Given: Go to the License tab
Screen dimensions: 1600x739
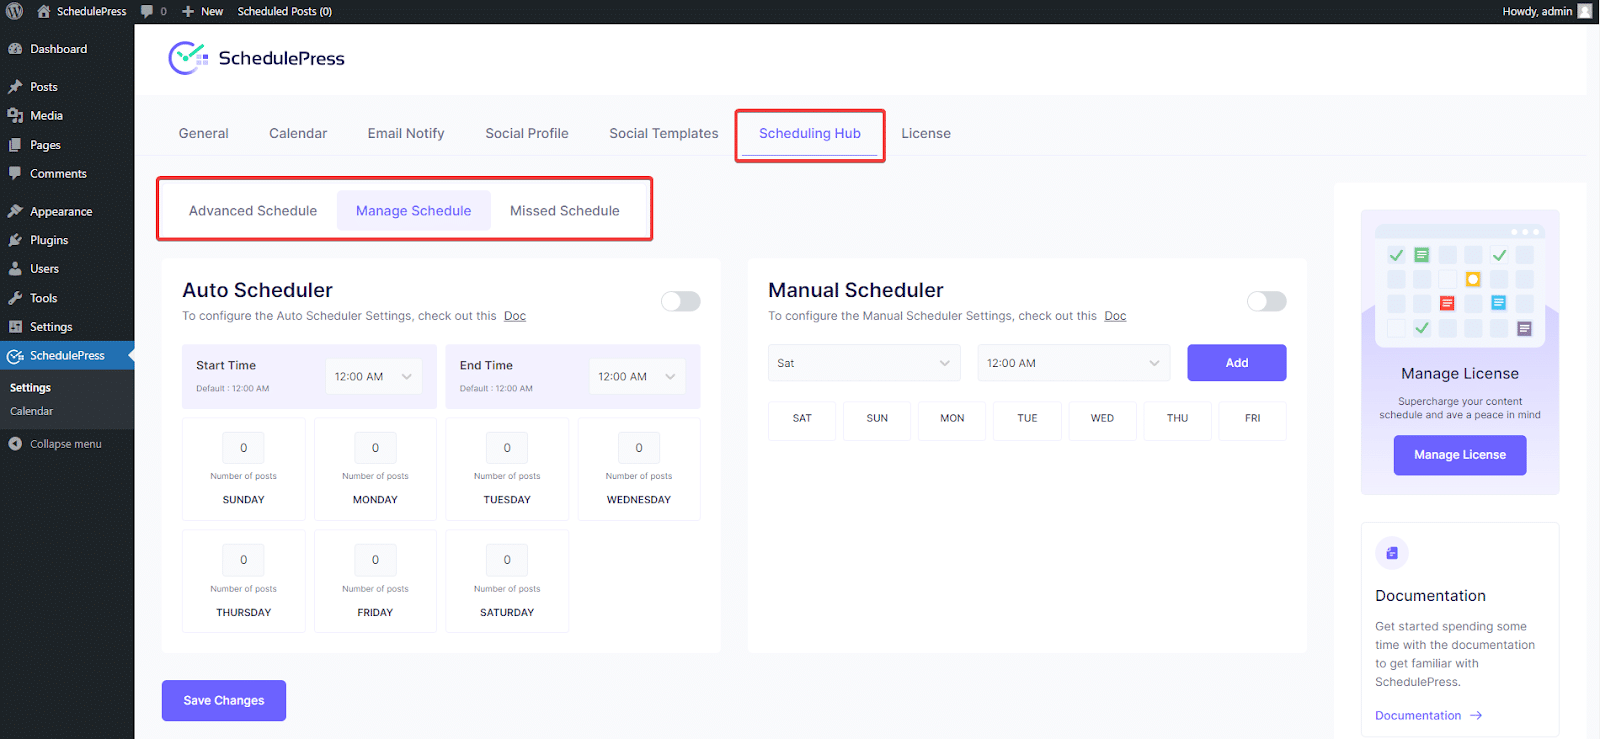Looking at the screenshot, I should (x=926, y=133).
